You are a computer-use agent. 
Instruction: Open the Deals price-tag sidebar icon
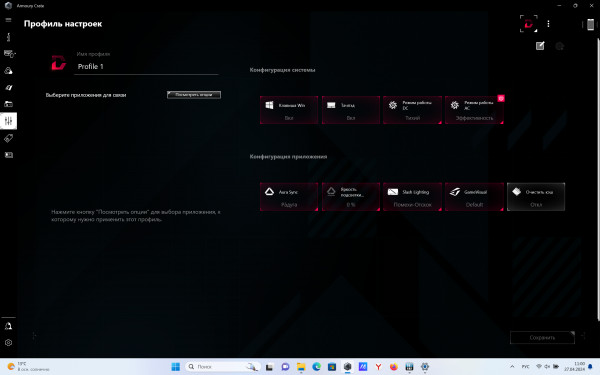coord(8,138)
